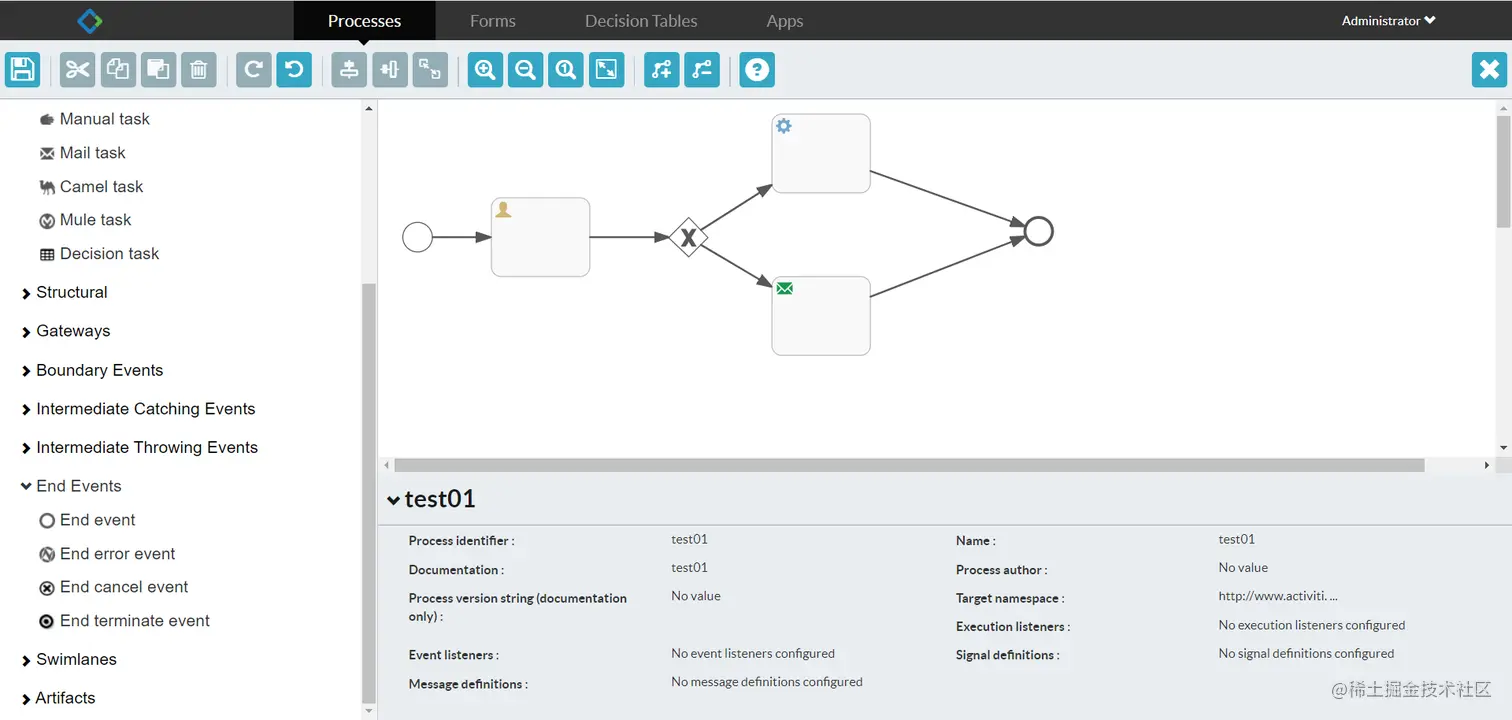
Task: Click the remove bend-point icon
Action: (x=702, y=70)
